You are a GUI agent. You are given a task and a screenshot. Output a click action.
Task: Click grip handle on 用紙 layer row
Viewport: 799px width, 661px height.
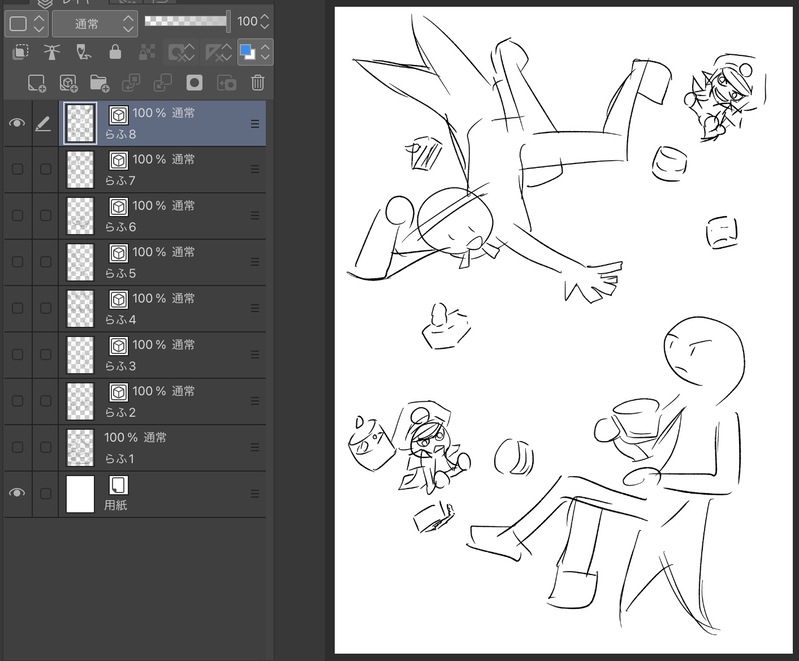point(255,494)
